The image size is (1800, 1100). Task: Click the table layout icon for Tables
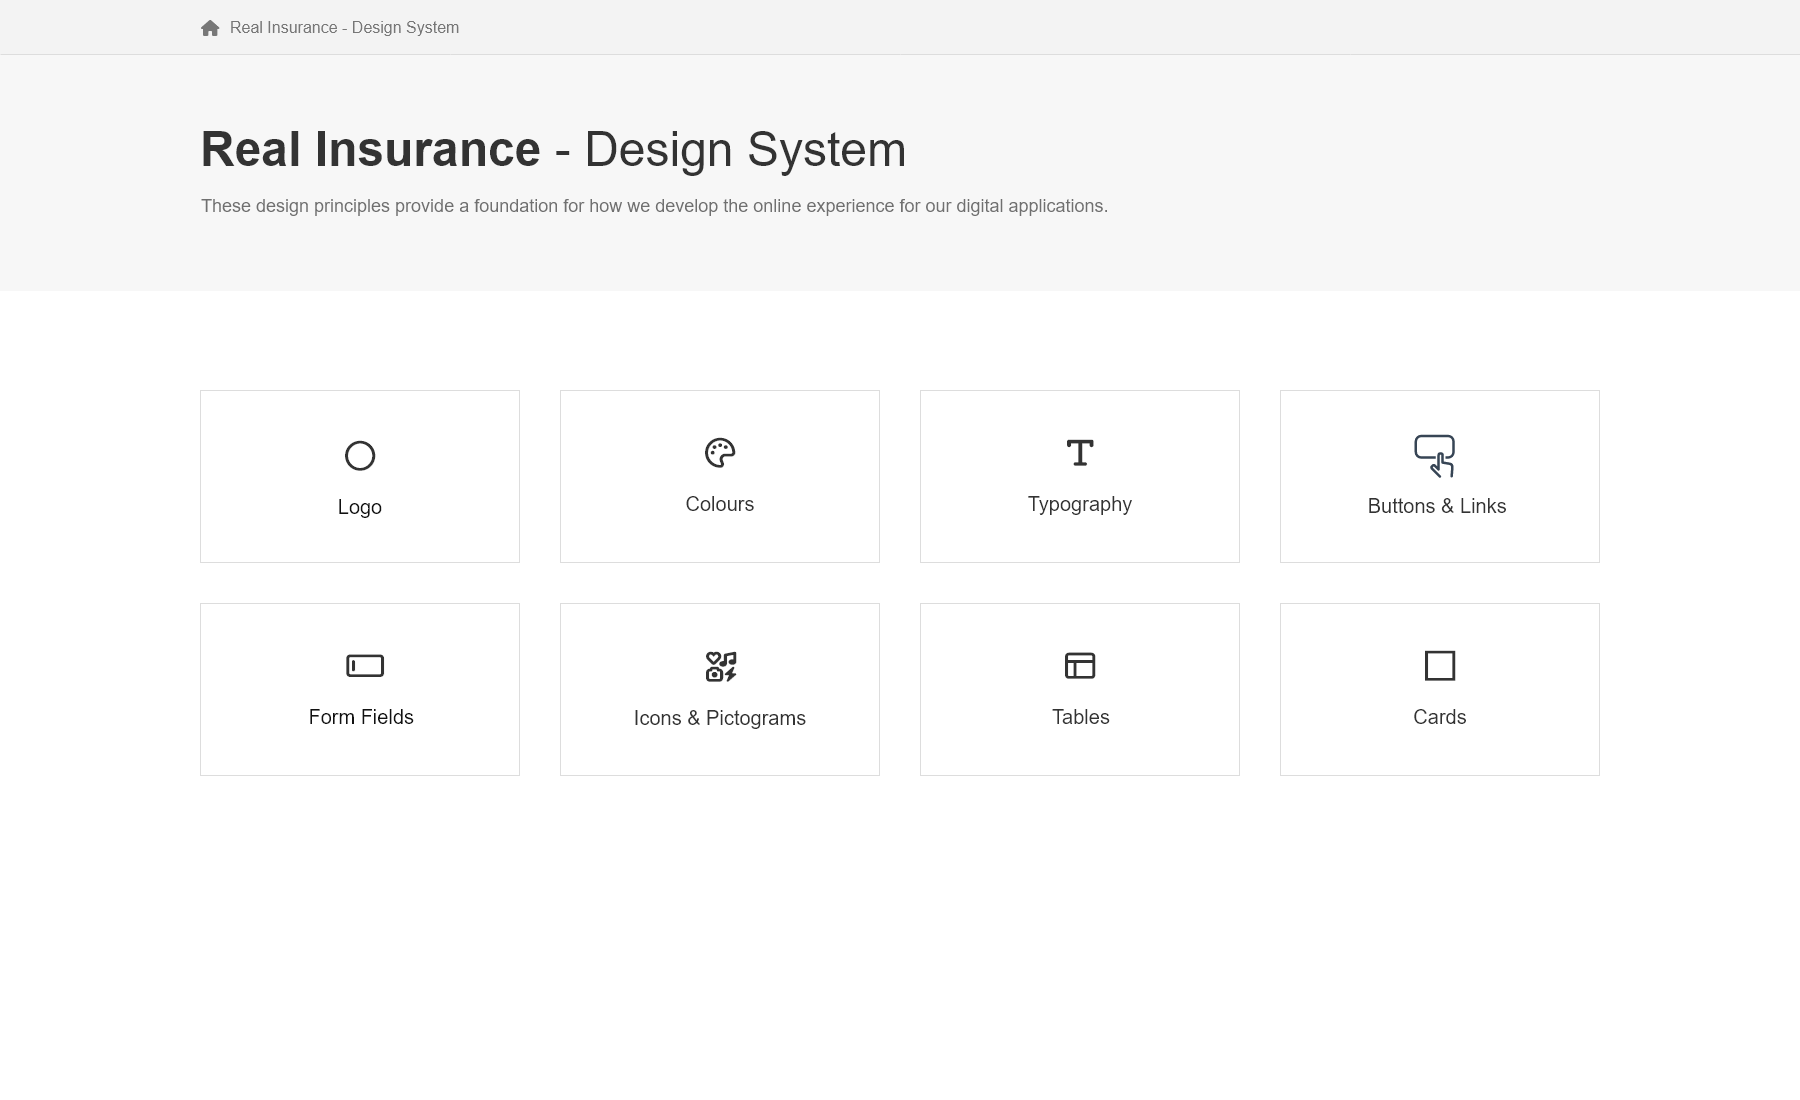tap(1080, 666)
